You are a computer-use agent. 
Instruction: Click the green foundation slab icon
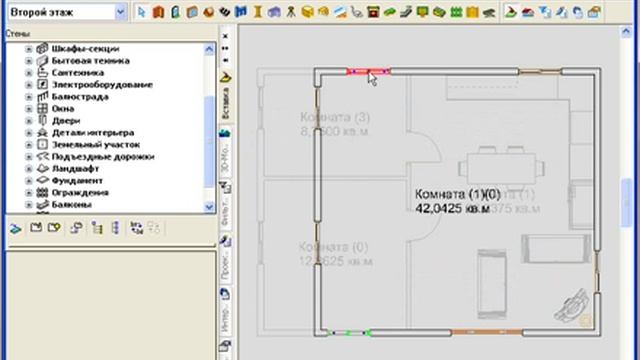[439, 12]
